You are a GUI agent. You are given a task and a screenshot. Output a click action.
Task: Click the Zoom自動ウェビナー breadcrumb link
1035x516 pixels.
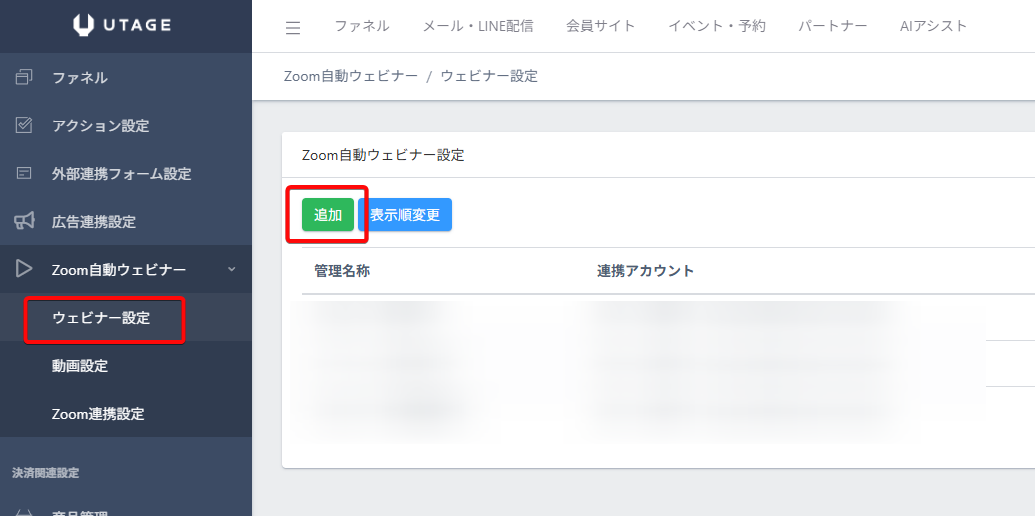coord(351,76)
